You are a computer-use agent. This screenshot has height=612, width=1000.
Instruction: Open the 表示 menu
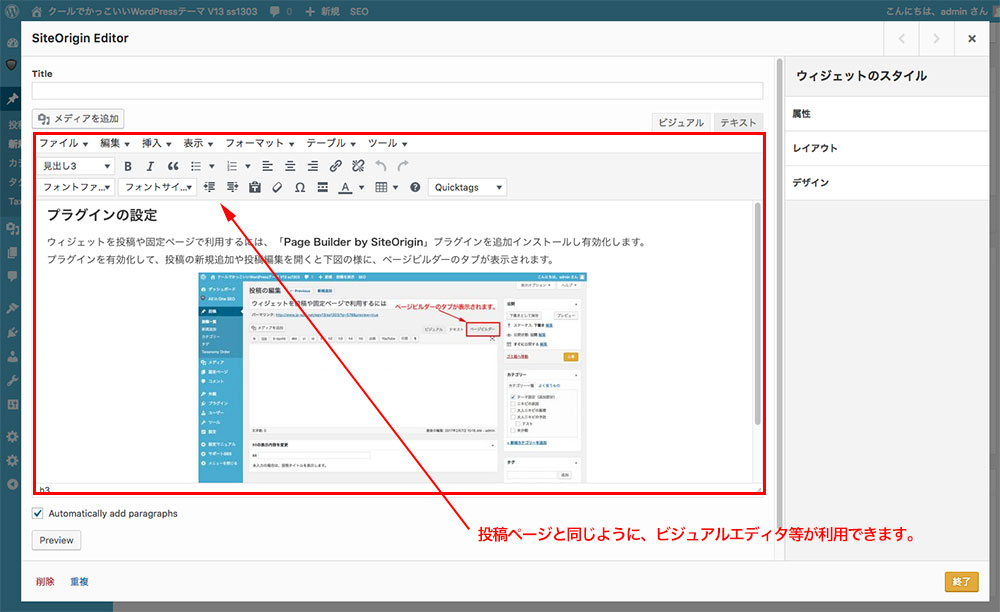pyautogui.click(x=198, y=143)
